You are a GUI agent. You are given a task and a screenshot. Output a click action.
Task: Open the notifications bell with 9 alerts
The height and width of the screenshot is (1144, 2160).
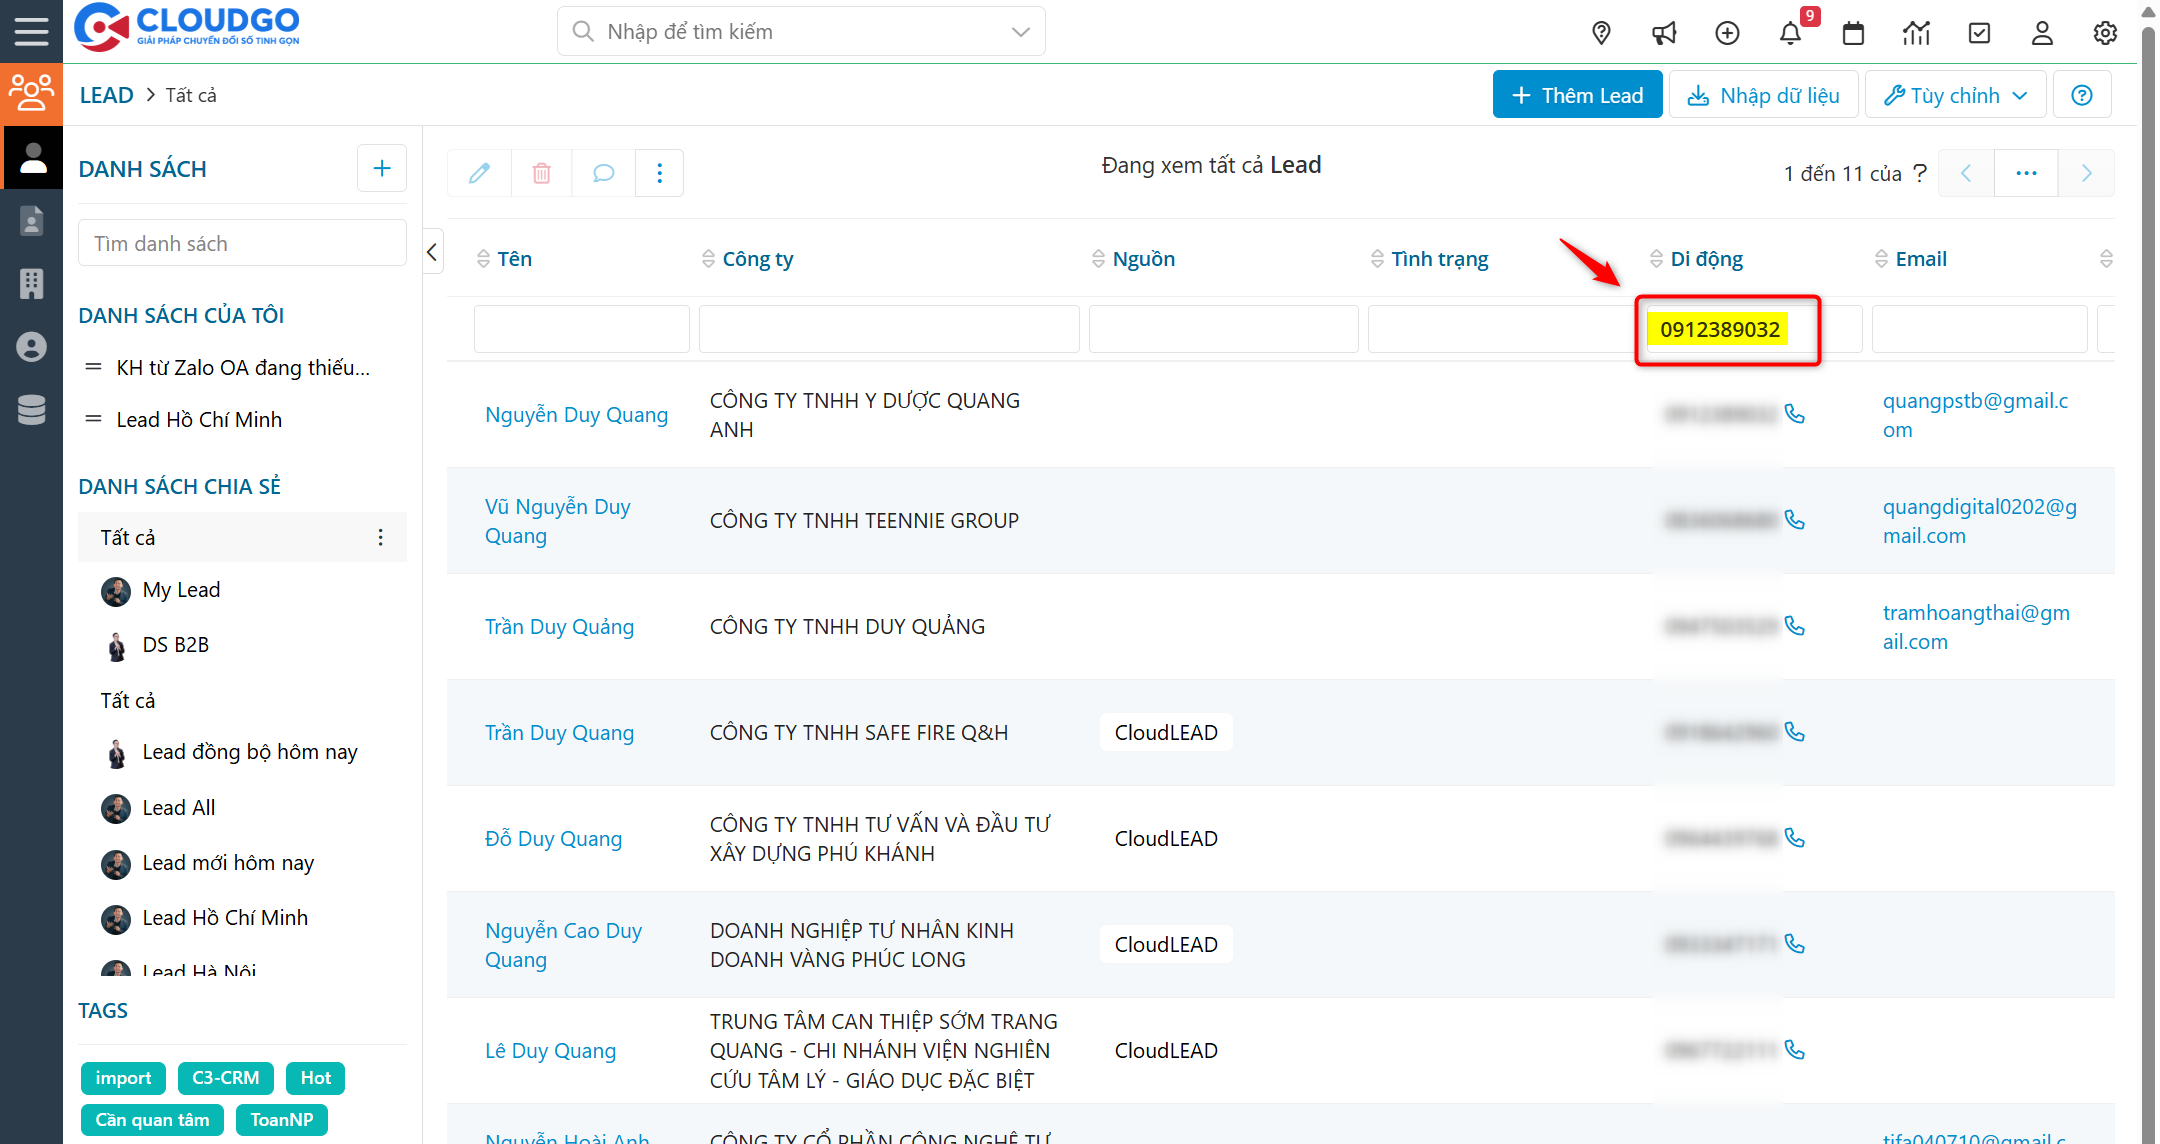[x=1791, y=32]
